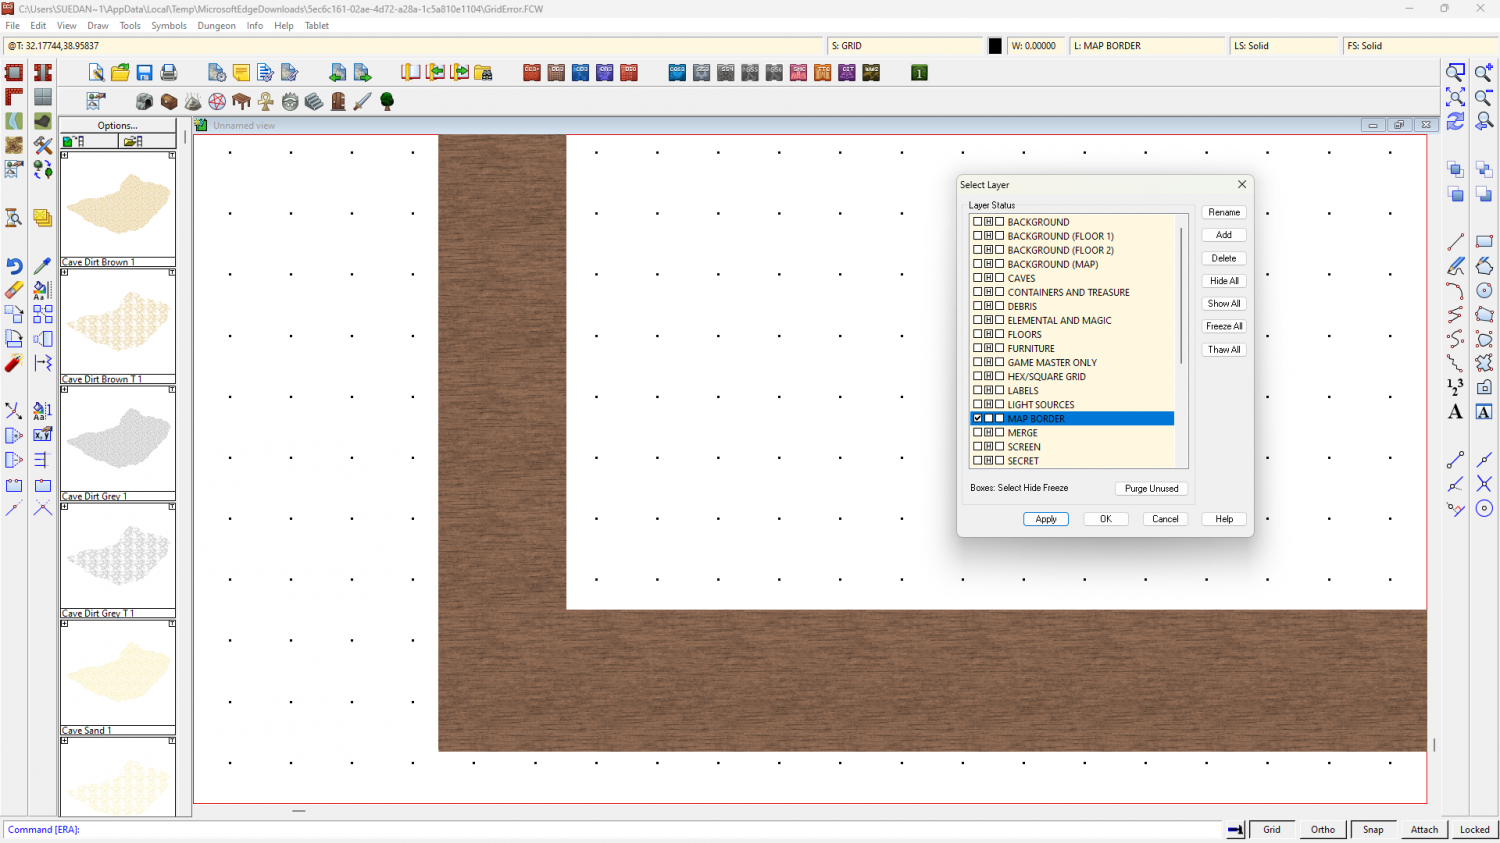
Task: Click the treasure chest symbol catalog icon
Action: pyautogui.click(x=169, y=102)
